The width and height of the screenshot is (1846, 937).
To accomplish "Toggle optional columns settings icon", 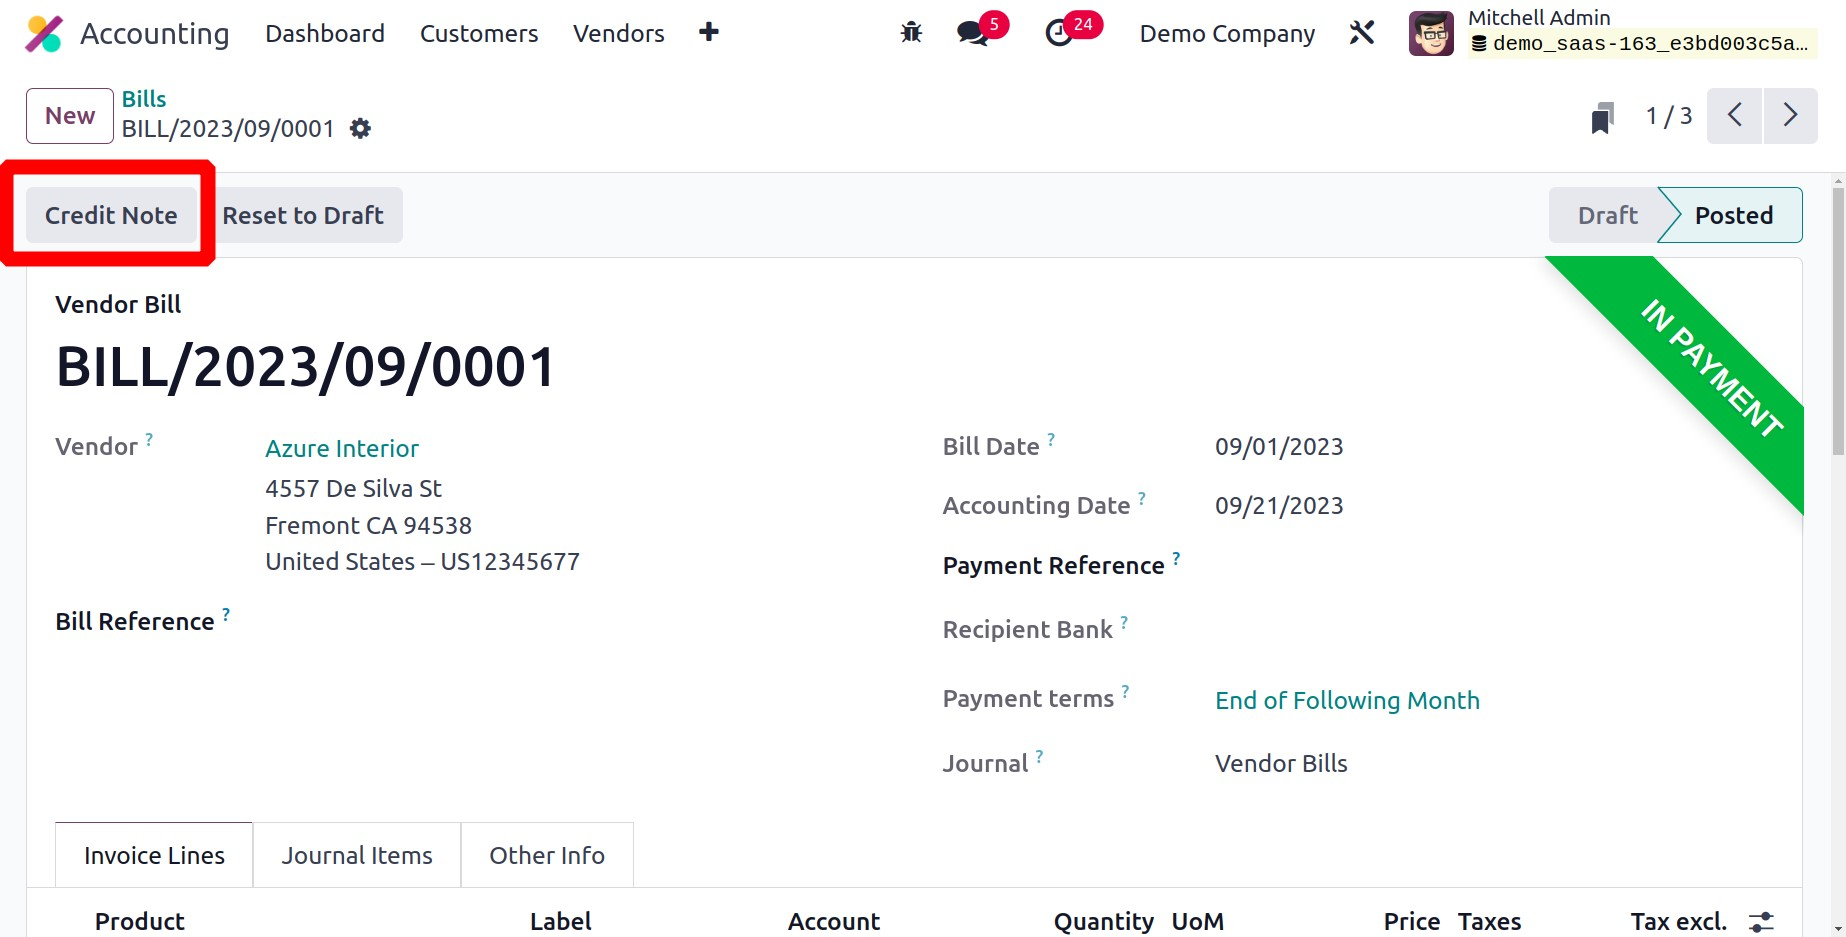I will point(1761,921).
